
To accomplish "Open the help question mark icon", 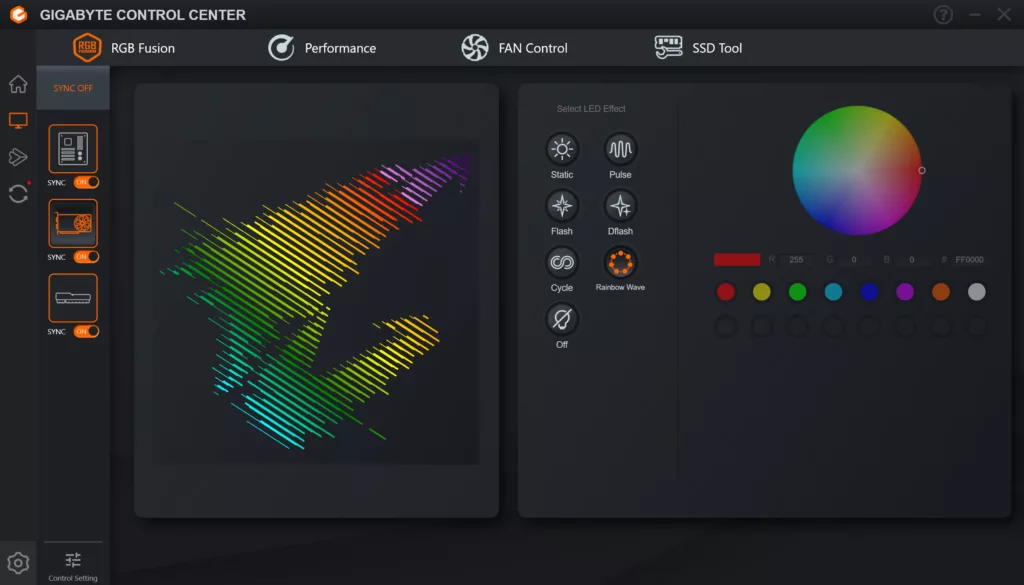I will click(943, 14).
